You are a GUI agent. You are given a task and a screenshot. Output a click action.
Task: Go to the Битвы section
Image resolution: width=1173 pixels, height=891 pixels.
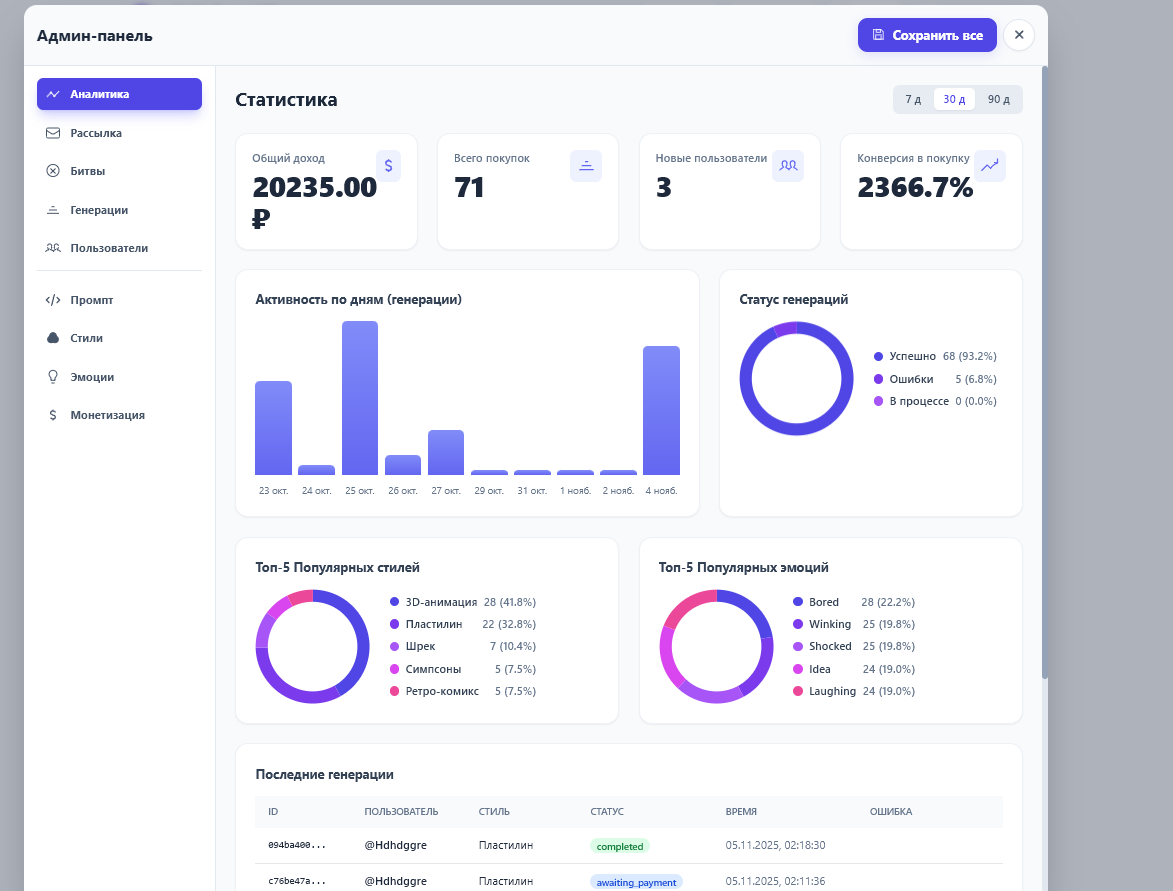(120, 171)
